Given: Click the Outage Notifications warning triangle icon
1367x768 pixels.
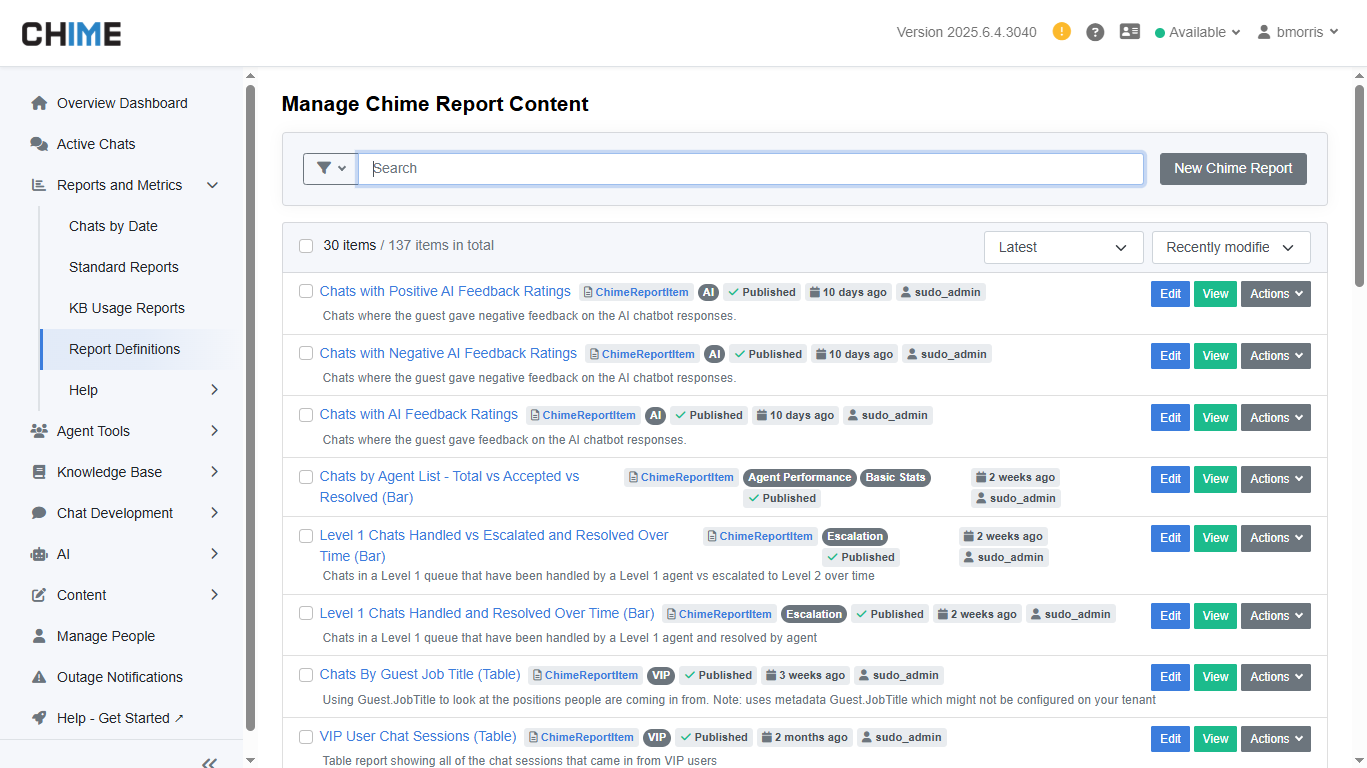Looking at the screenshot, I should pos(39,677).
